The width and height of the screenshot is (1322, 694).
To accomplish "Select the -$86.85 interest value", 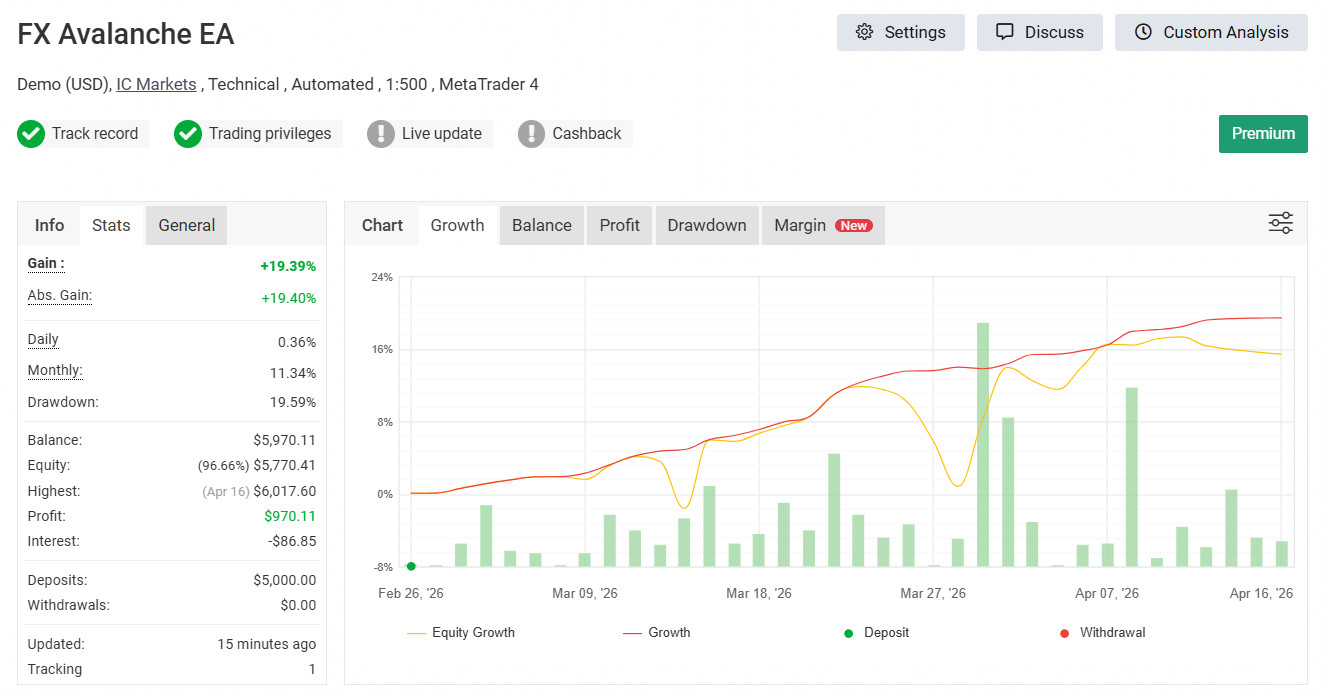I will click(292, 541).
